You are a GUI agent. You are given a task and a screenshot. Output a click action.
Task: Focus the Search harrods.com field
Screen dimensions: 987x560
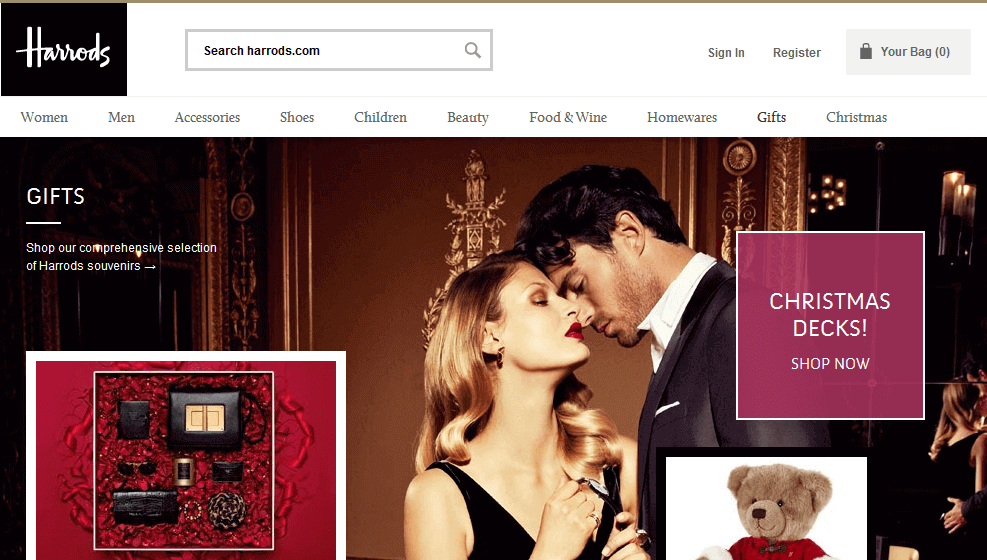(325, 51)
